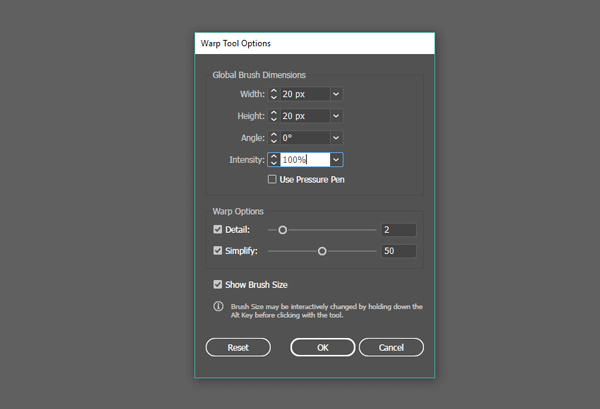The height and width of the screenshot is (409, 600).
Task: Click the Reset button
Action: point(238,347)
